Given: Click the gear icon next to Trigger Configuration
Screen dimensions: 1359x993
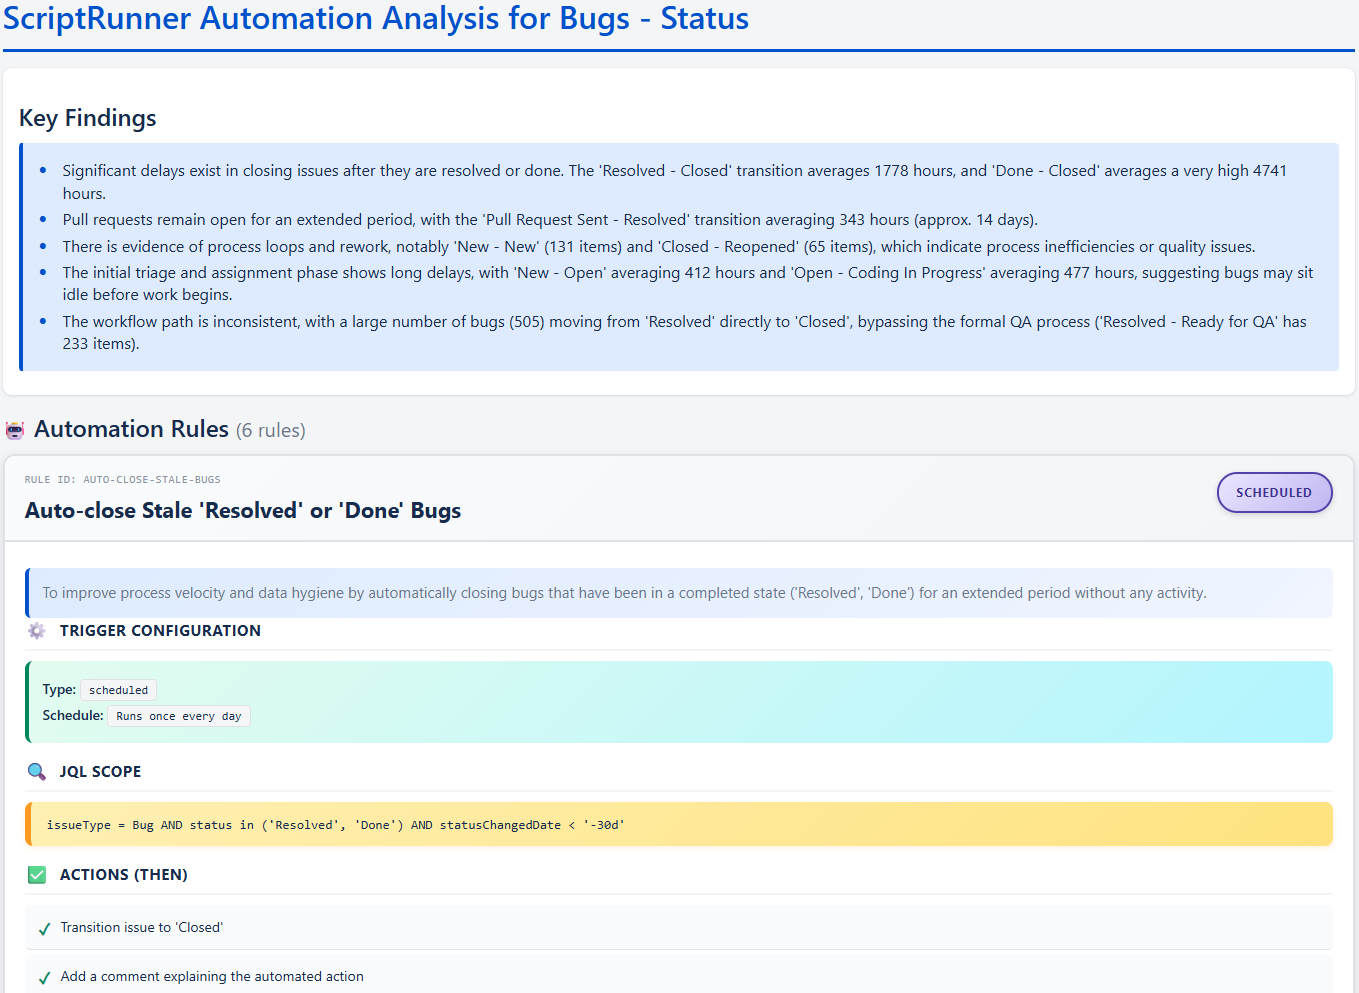Looking at the screenshot, I should (x=37, y=631).
